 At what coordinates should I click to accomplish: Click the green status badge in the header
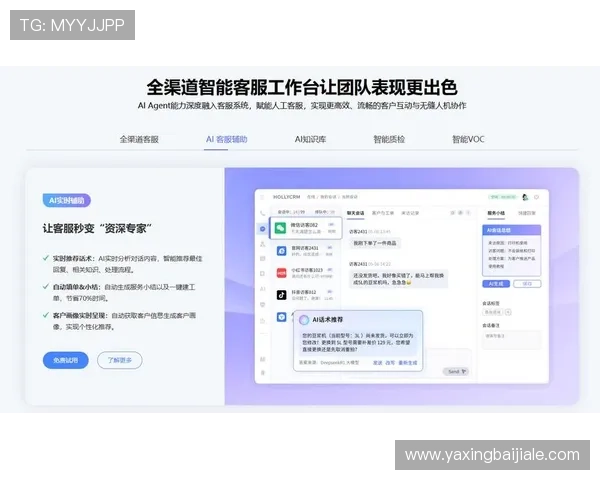pos(503,197)
